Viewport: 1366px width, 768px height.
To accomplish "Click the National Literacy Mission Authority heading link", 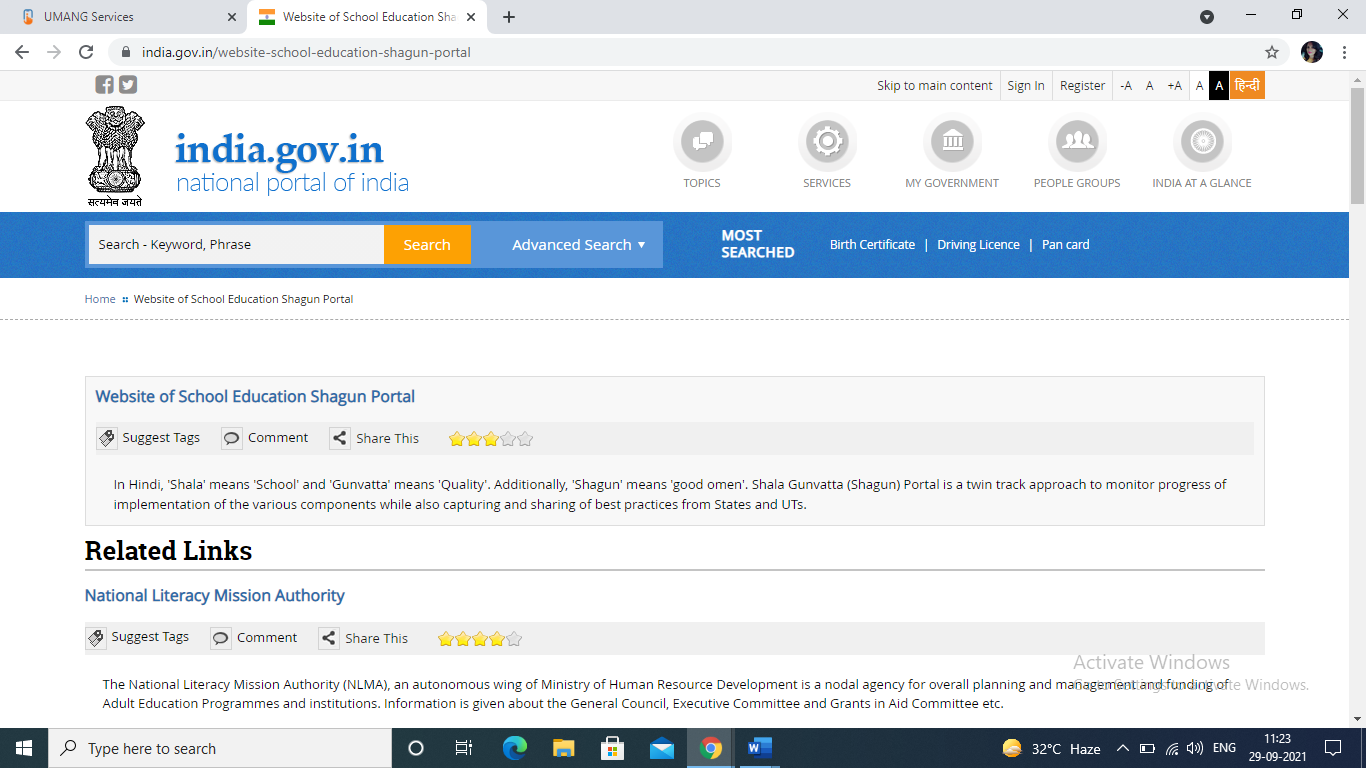I will click(x=213, y=595).
